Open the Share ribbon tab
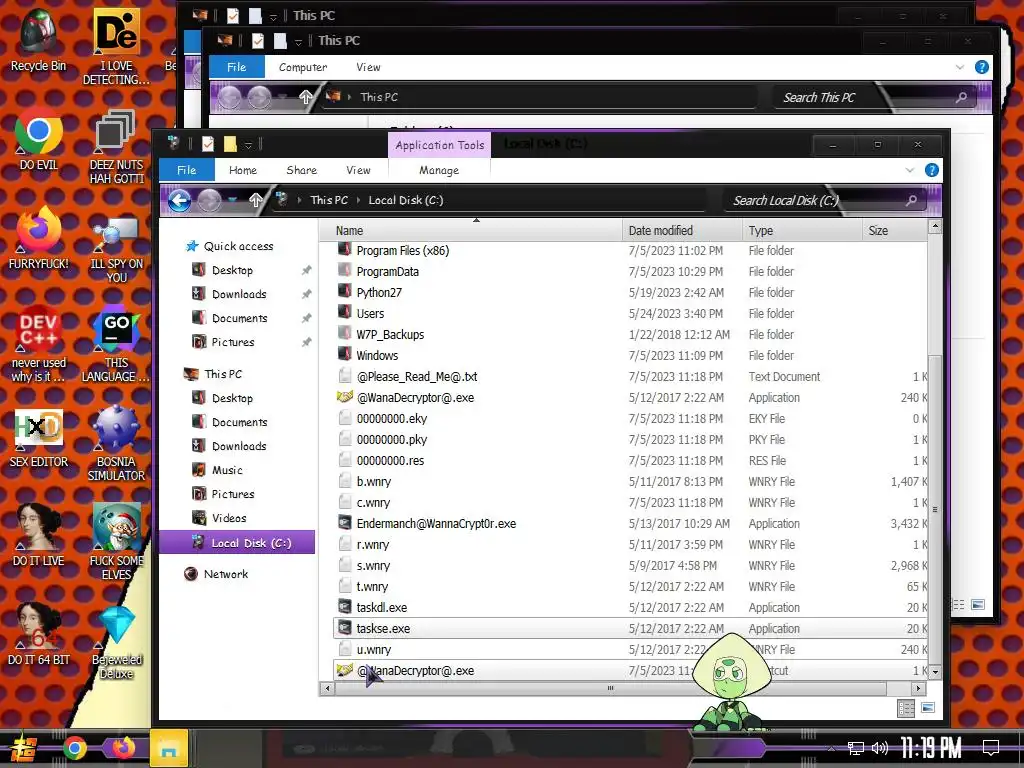 coord(302,170)
